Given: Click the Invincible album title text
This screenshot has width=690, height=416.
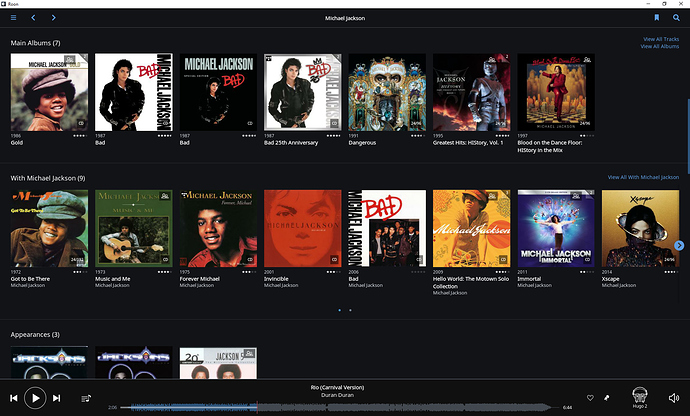Looking at the screenshot, I should (x=276, y=279).
